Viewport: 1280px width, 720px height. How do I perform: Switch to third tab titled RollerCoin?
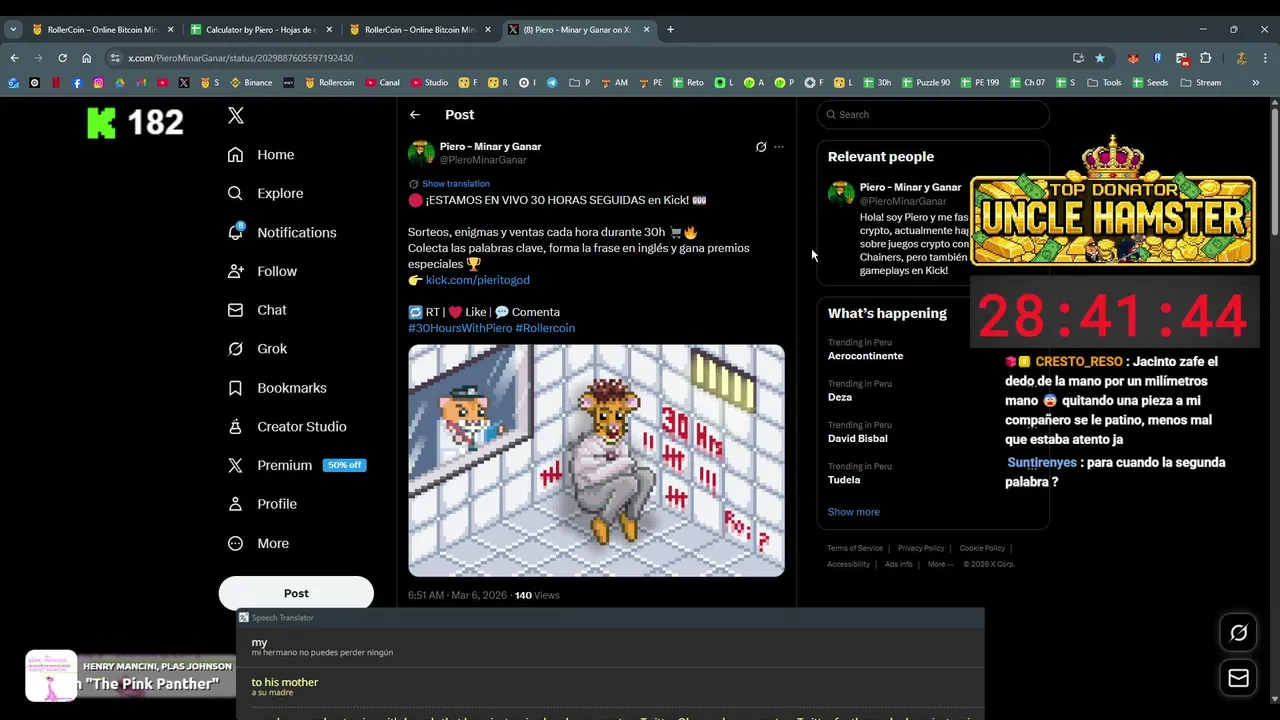point(420,30)
